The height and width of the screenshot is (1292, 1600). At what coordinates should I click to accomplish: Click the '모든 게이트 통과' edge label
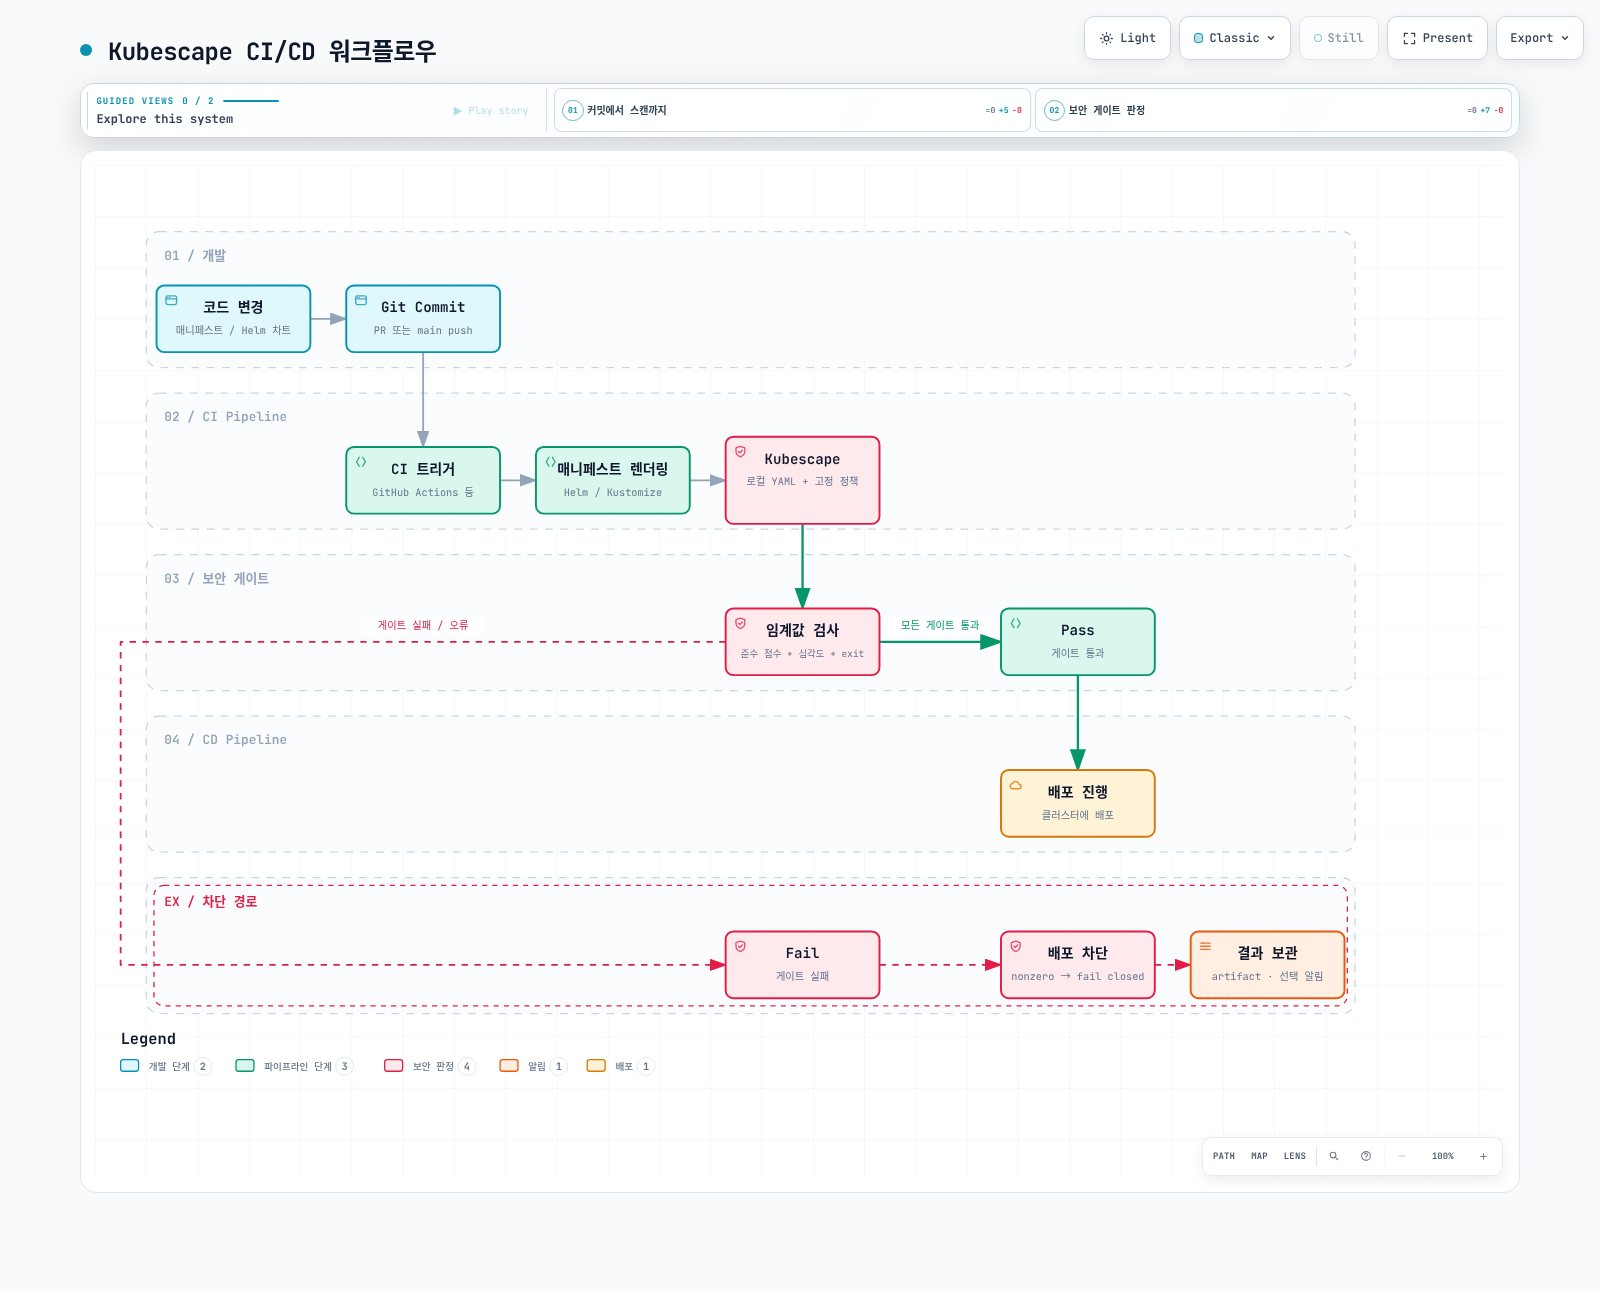pos(940,625)
